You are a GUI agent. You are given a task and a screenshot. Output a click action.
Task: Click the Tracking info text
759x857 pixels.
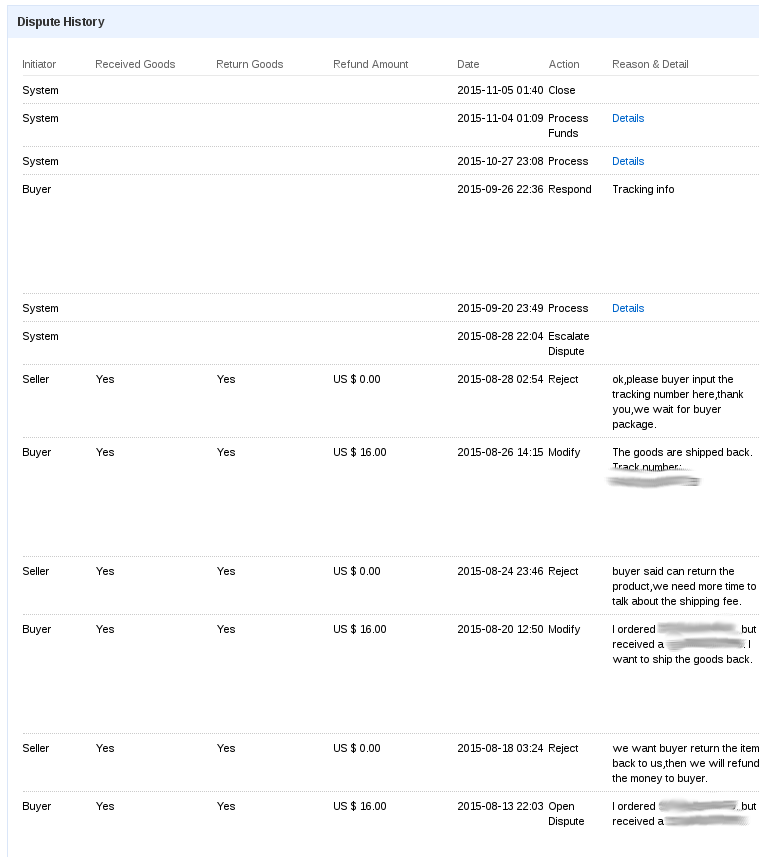(x=643, y=189)
